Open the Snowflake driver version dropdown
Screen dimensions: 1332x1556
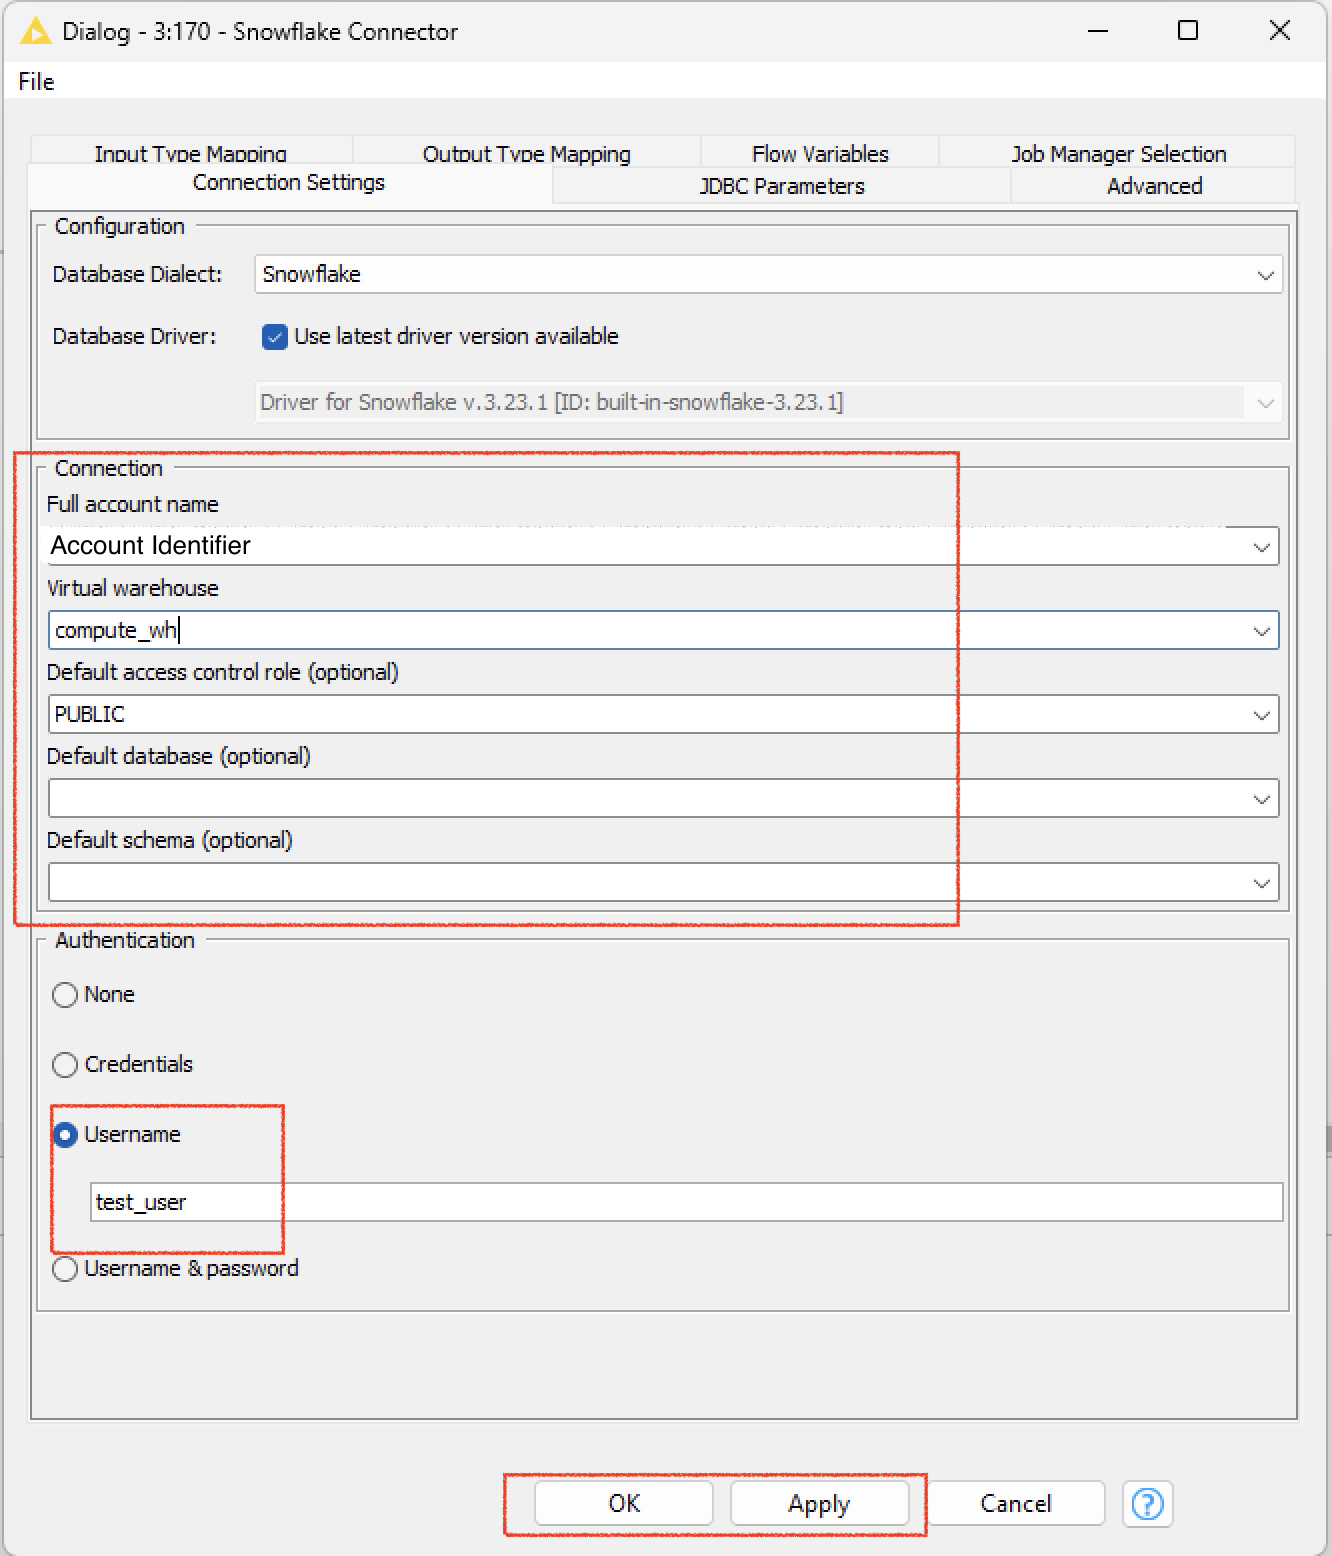point(1265,402)
